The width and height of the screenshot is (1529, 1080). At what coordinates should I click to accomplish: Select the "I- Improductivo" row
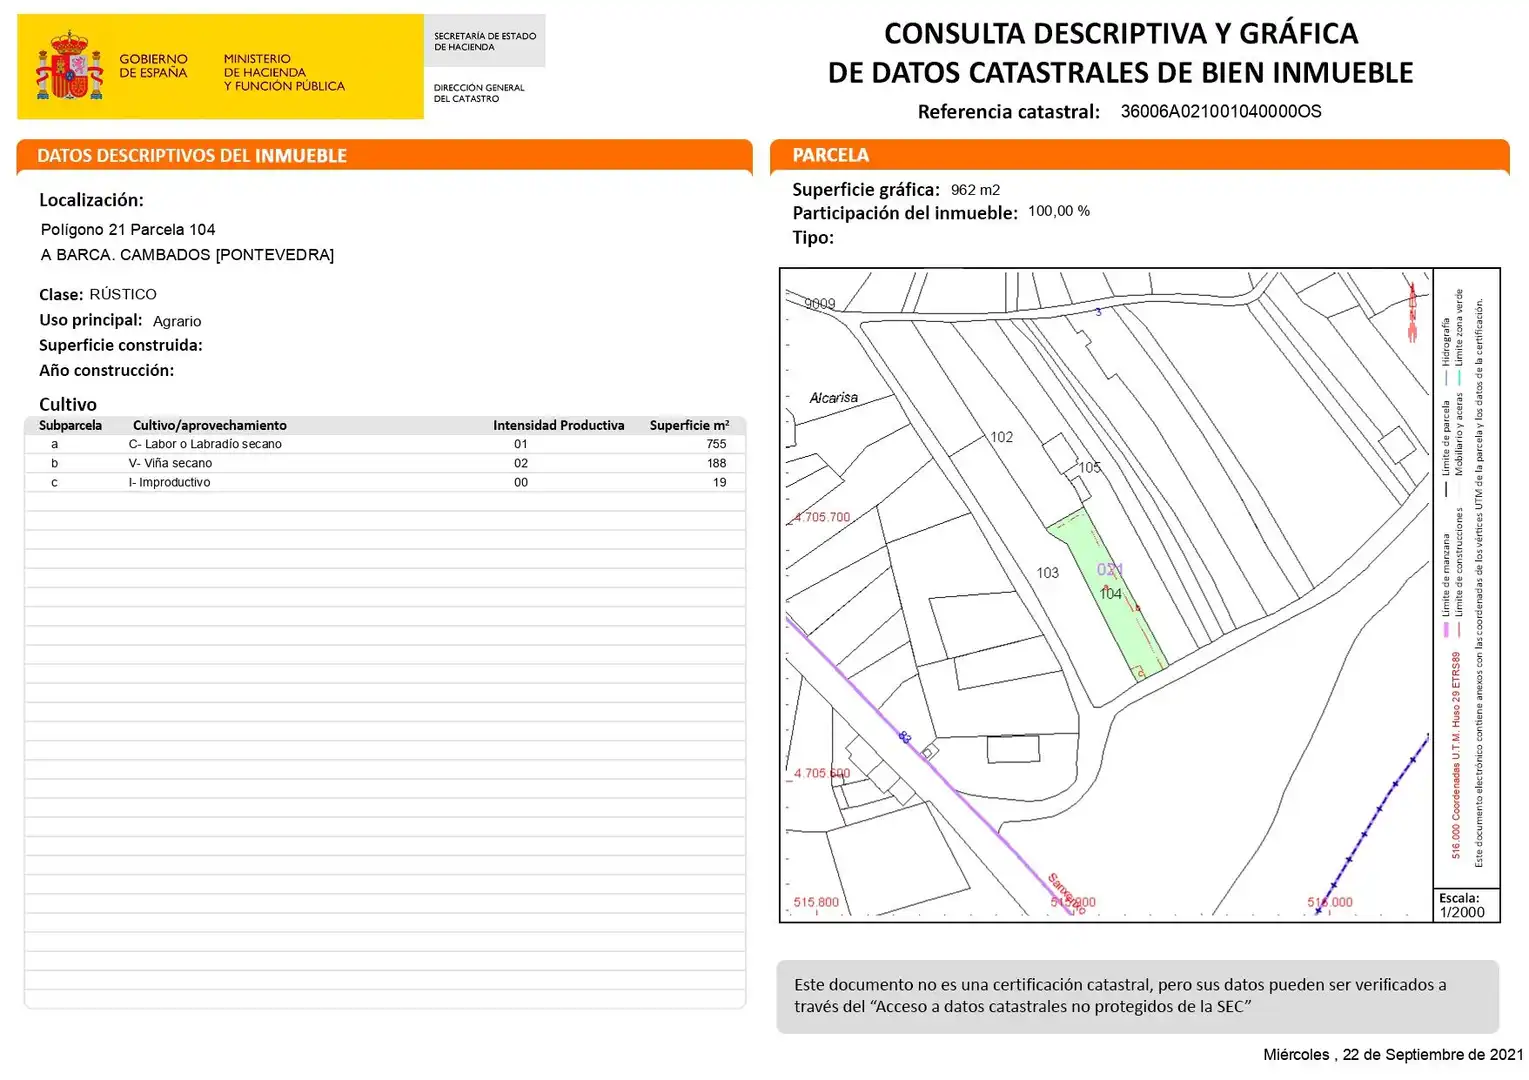[385, 482]
